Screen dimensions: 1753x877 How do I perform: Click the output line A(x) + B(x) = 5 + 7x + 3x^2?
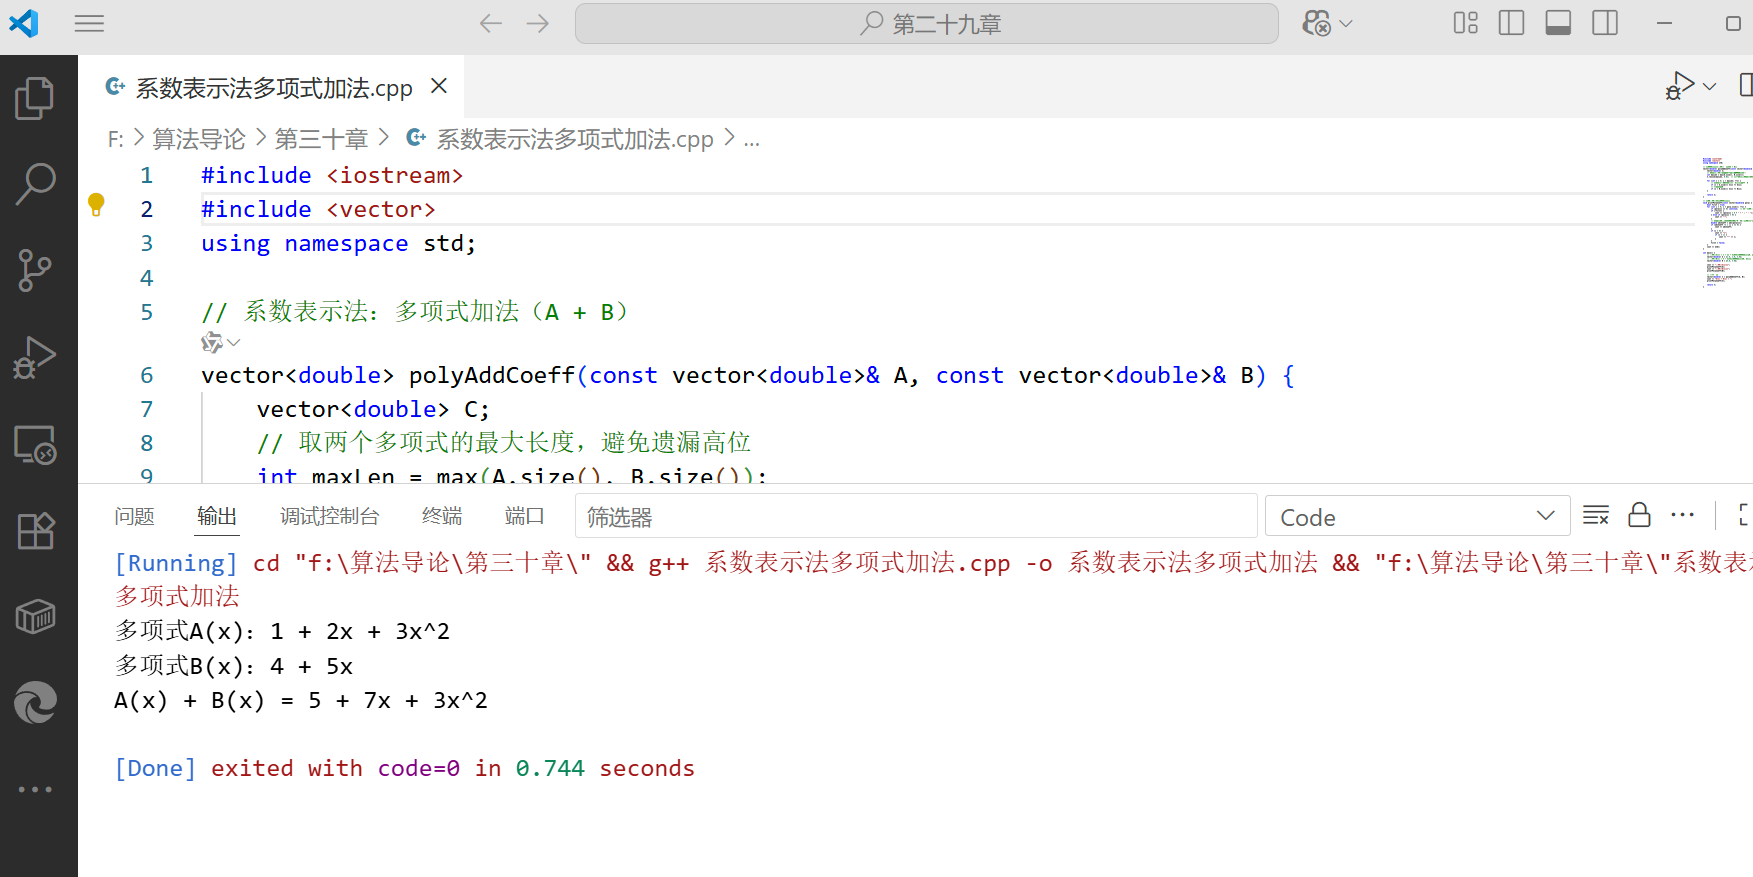tap(301, 701)
